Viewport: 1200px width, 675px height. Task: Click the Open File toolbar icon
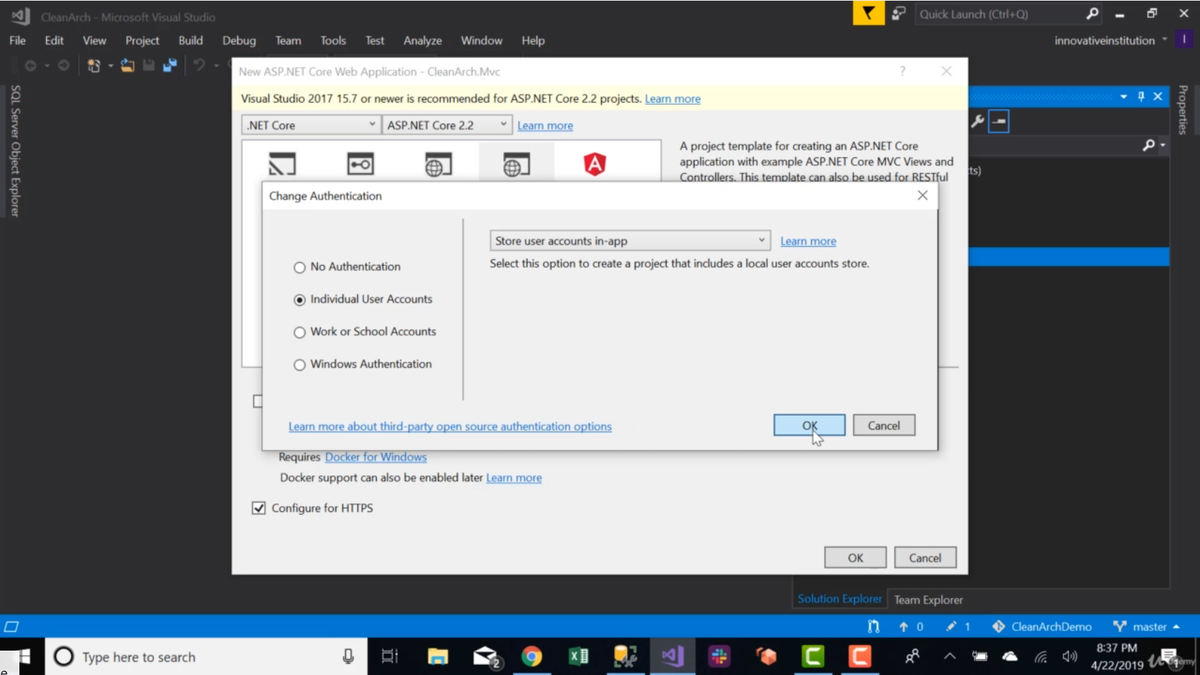(x=127, y=66)
